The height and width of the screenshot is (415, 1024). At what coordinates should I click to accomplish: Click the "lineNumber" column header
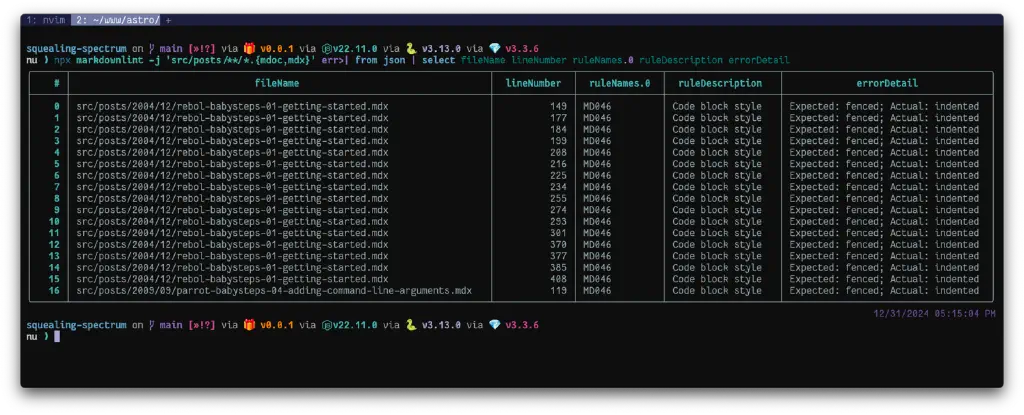point(533,83)
